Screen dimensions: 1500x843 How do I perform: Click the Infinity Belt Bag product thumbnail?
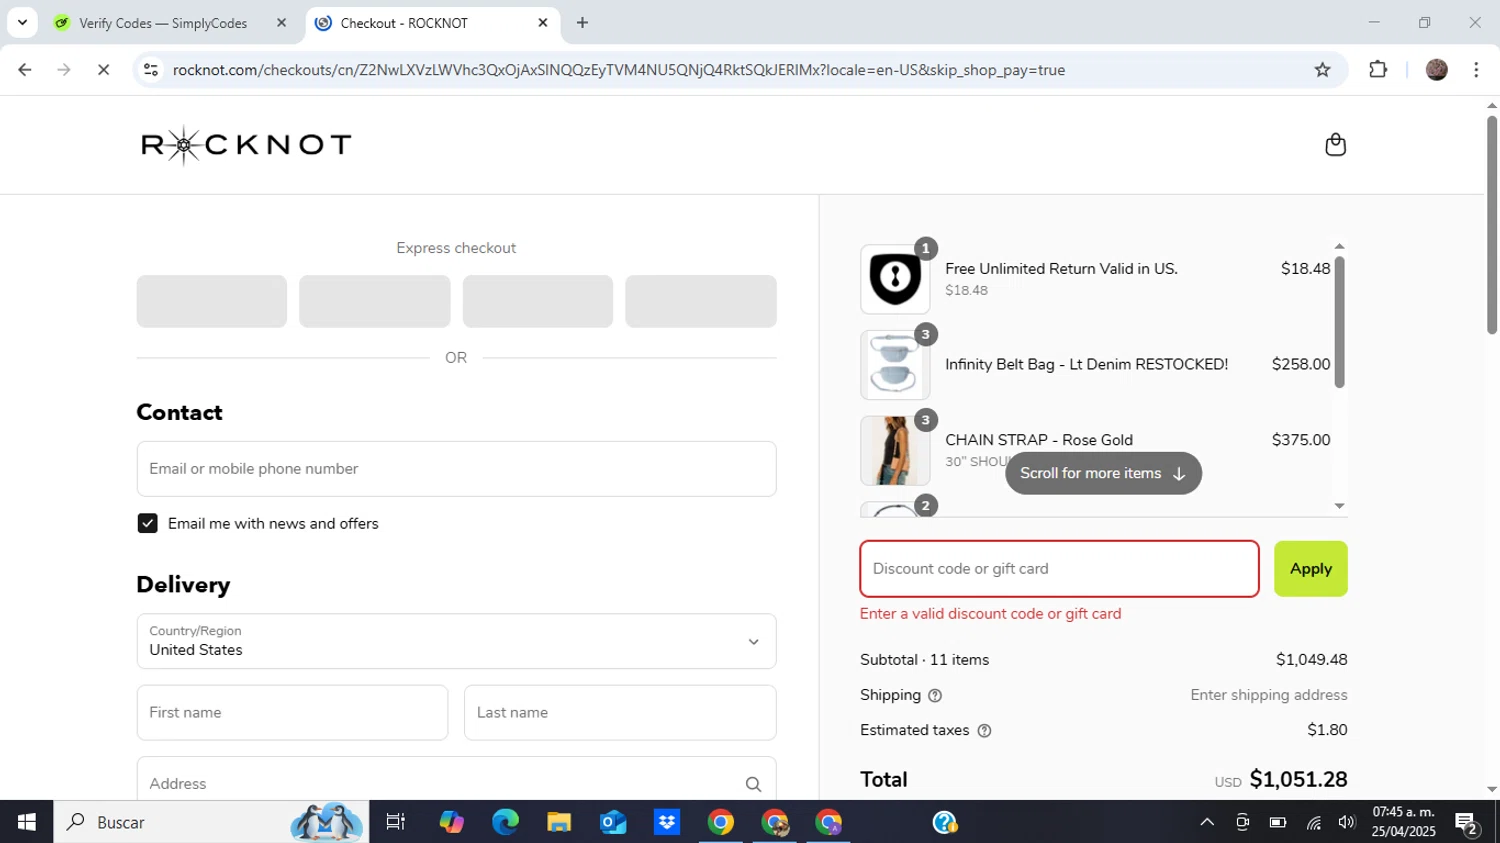[x=895, y=365]
